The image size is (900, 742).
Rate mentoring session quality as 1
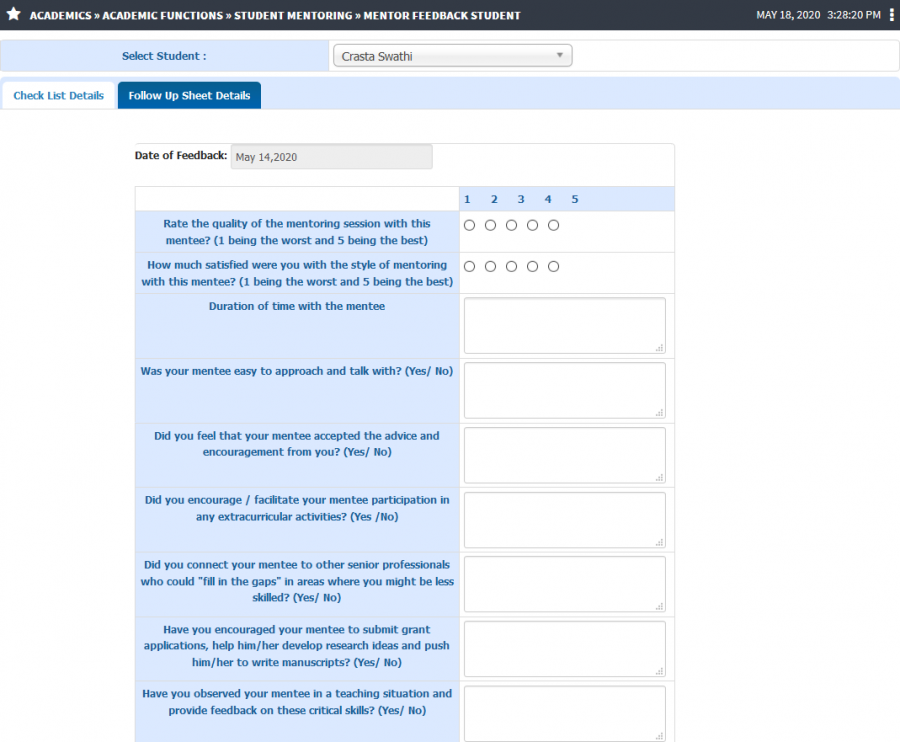pos(470,226)
